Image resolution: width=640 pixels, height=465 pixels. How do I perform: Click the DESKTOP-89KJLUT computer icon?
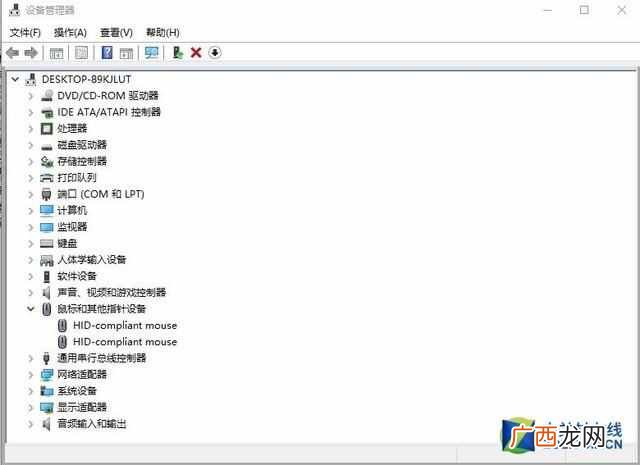tap(31, 79)
